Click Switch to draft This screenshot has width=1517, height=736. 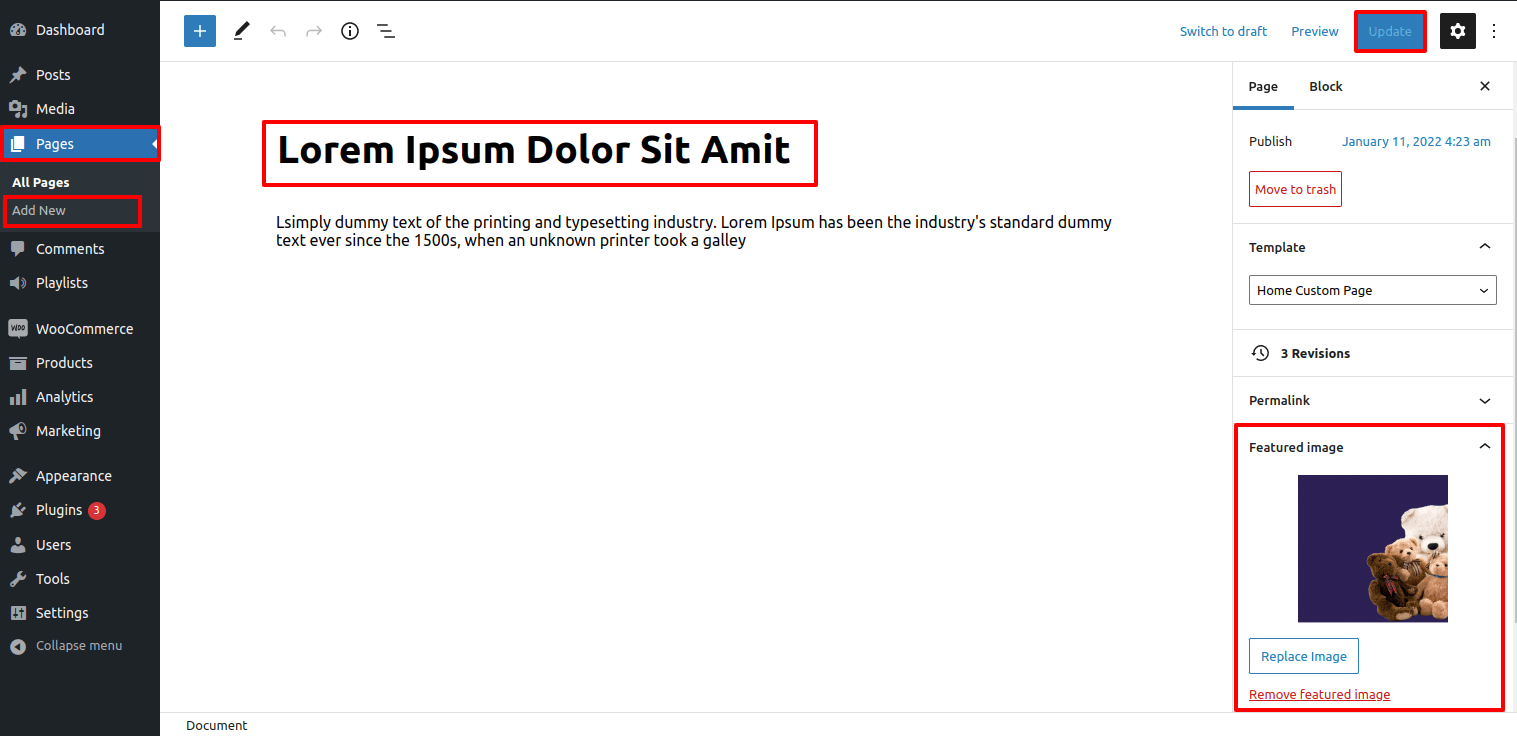(x=1223, y=31)
